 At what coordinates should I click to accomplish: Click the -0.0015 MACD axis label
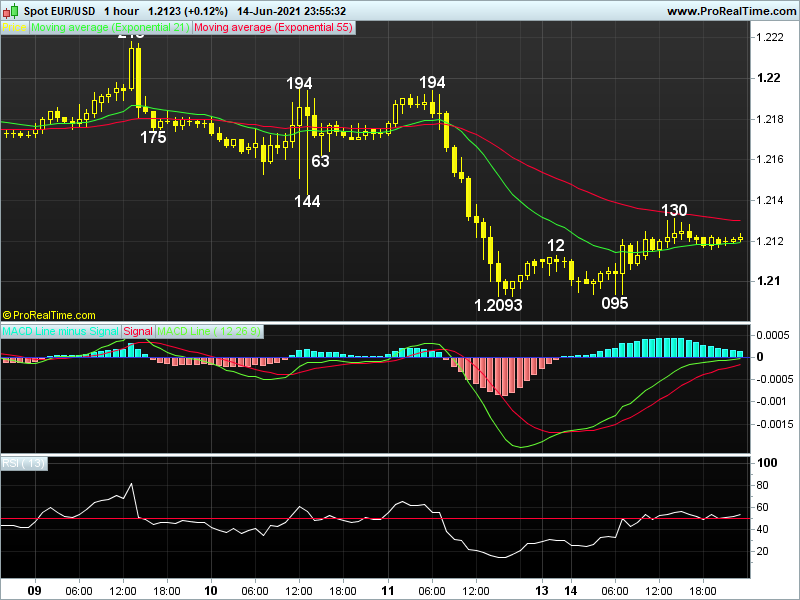(x=774, y=424)
